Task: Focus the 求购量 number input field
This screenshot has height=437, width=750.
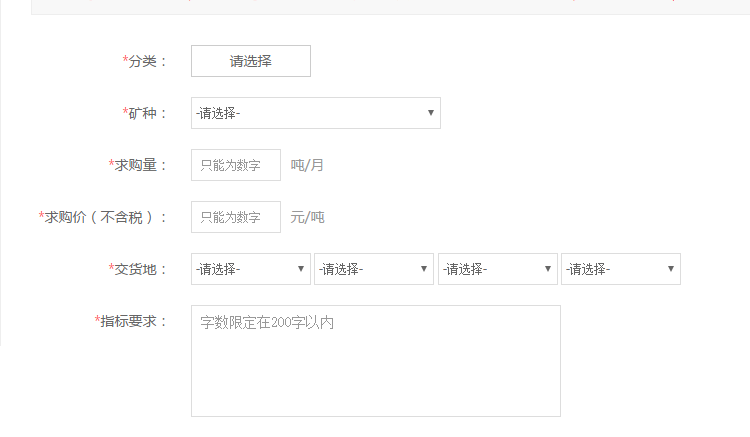Action: point(235,165)
